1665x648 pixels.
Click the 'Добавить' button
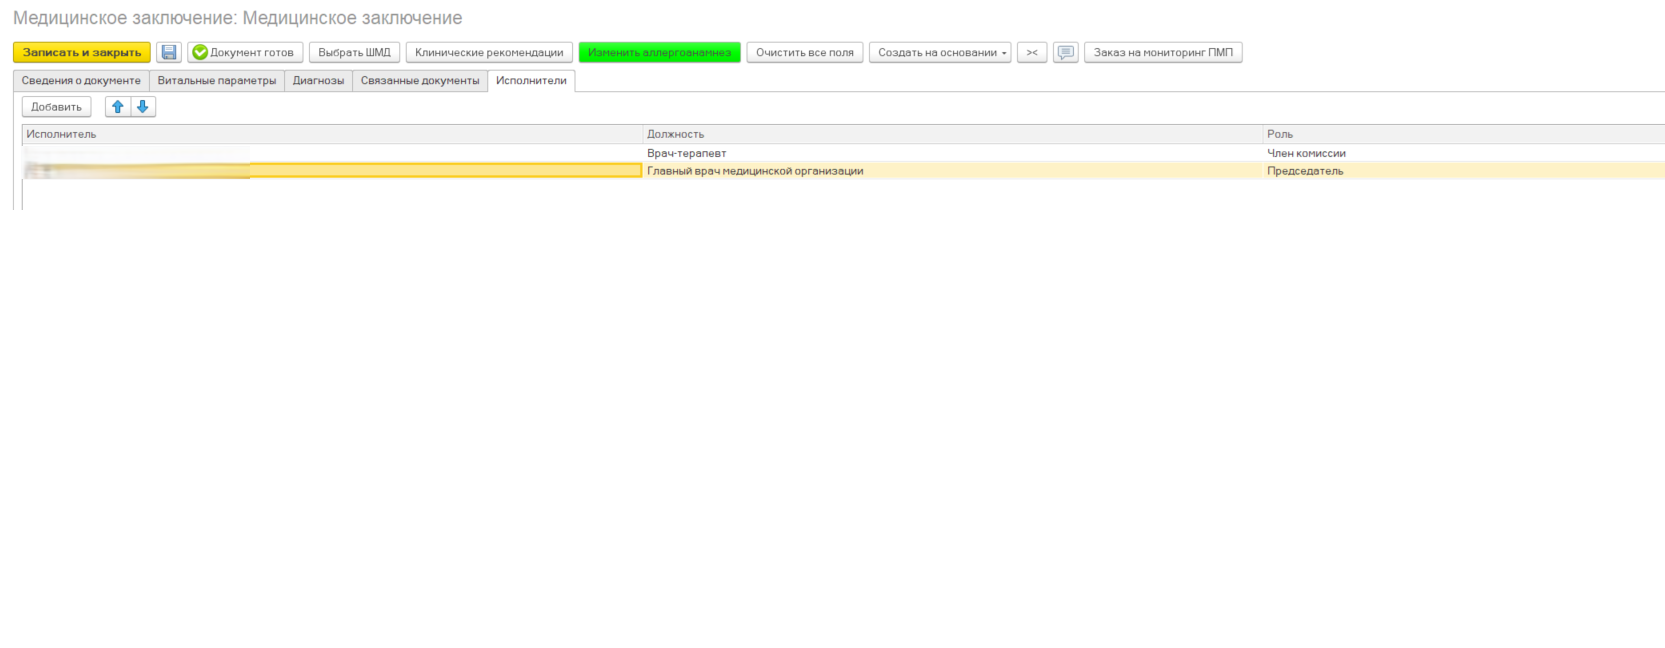[x=56, y=107]
